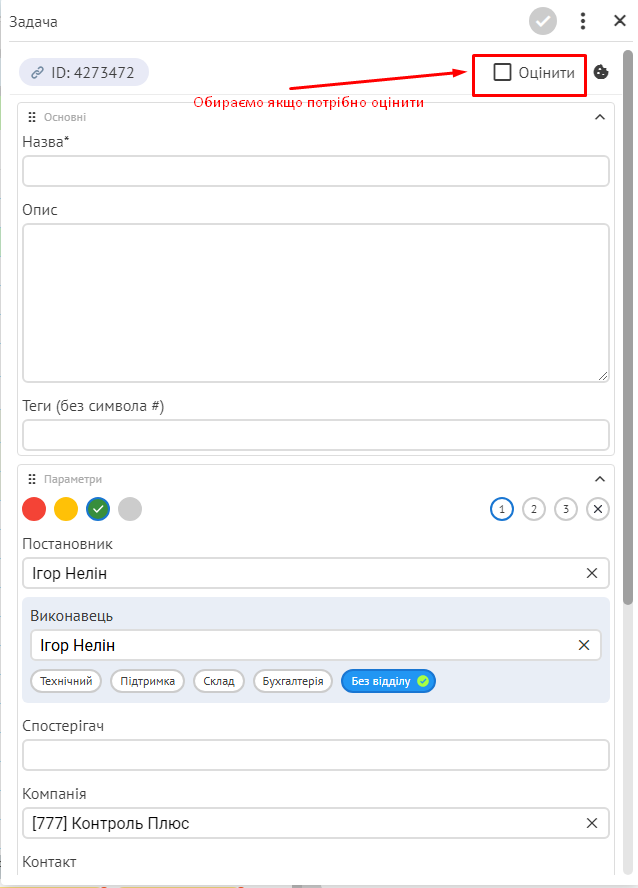This screenshot has height=888, width=638.
Task: Clear the Виконавець field with X icon
Action: click(x=584, y=645)
